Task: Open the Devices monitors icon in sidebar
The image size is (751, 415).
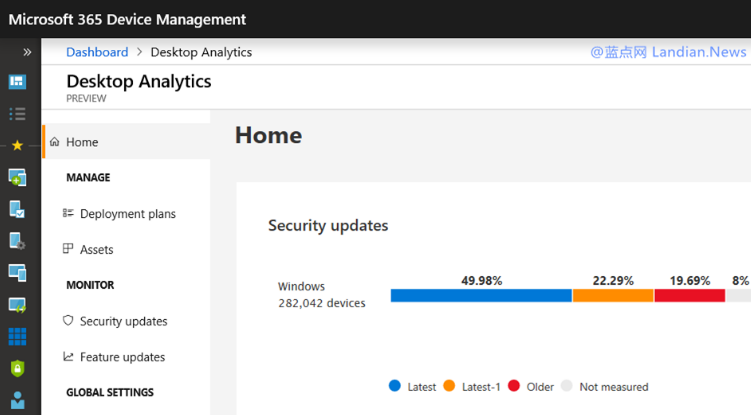Action: click(x=17, y=273)
